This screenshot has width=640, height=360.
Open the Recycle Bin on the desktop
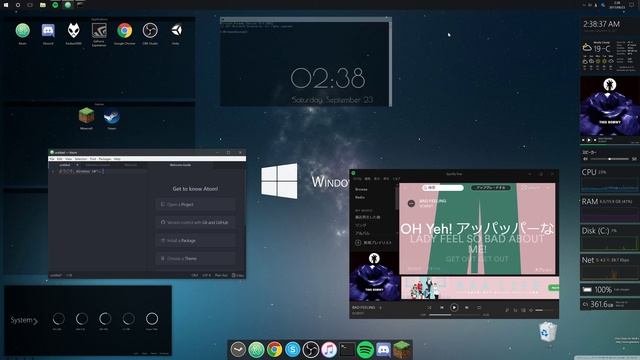point(547,331)
